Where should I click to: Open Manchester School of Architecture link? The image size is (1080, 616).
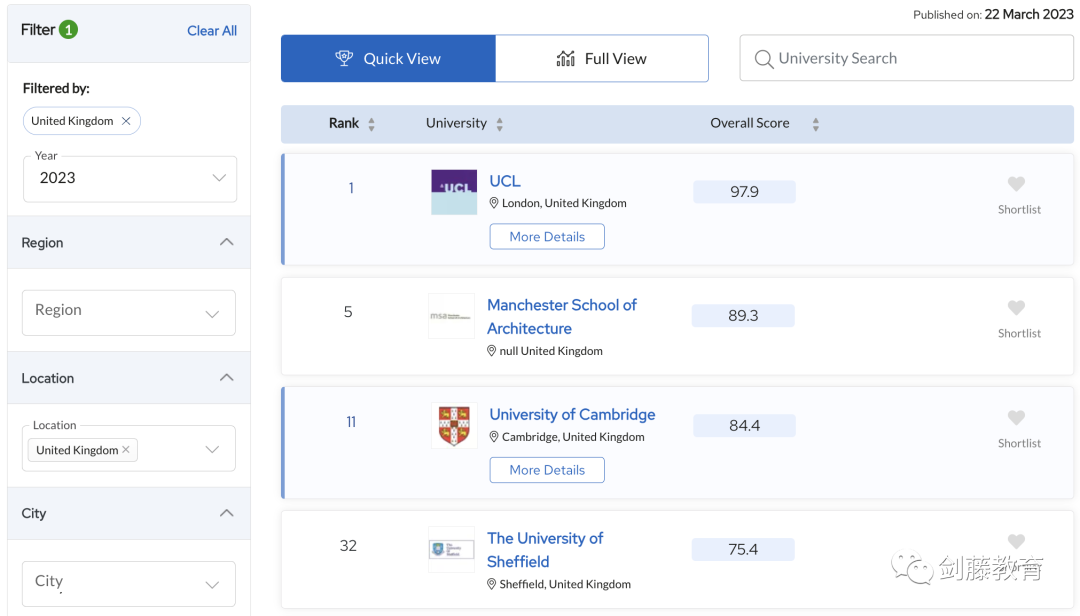click(x=562, y=317)
